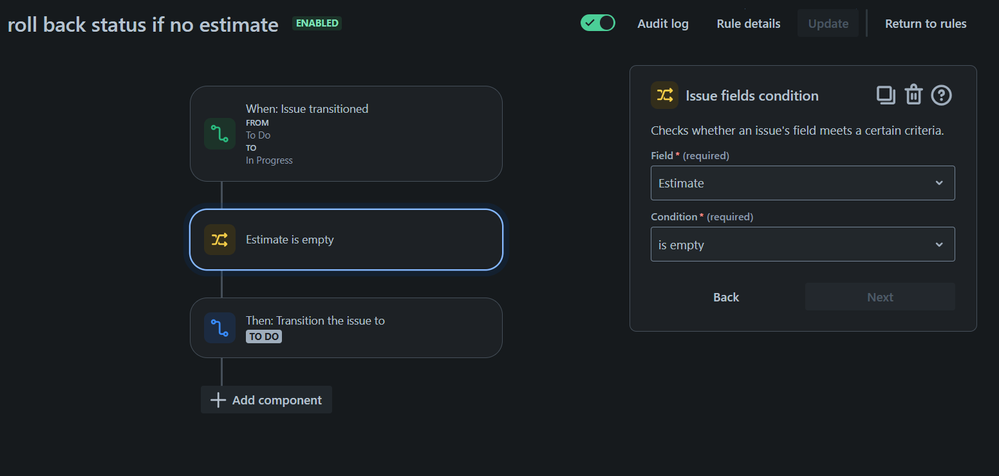The image size is (999, 476).
Task: Click the chevron in the is empty field
Action: point(938,245)
